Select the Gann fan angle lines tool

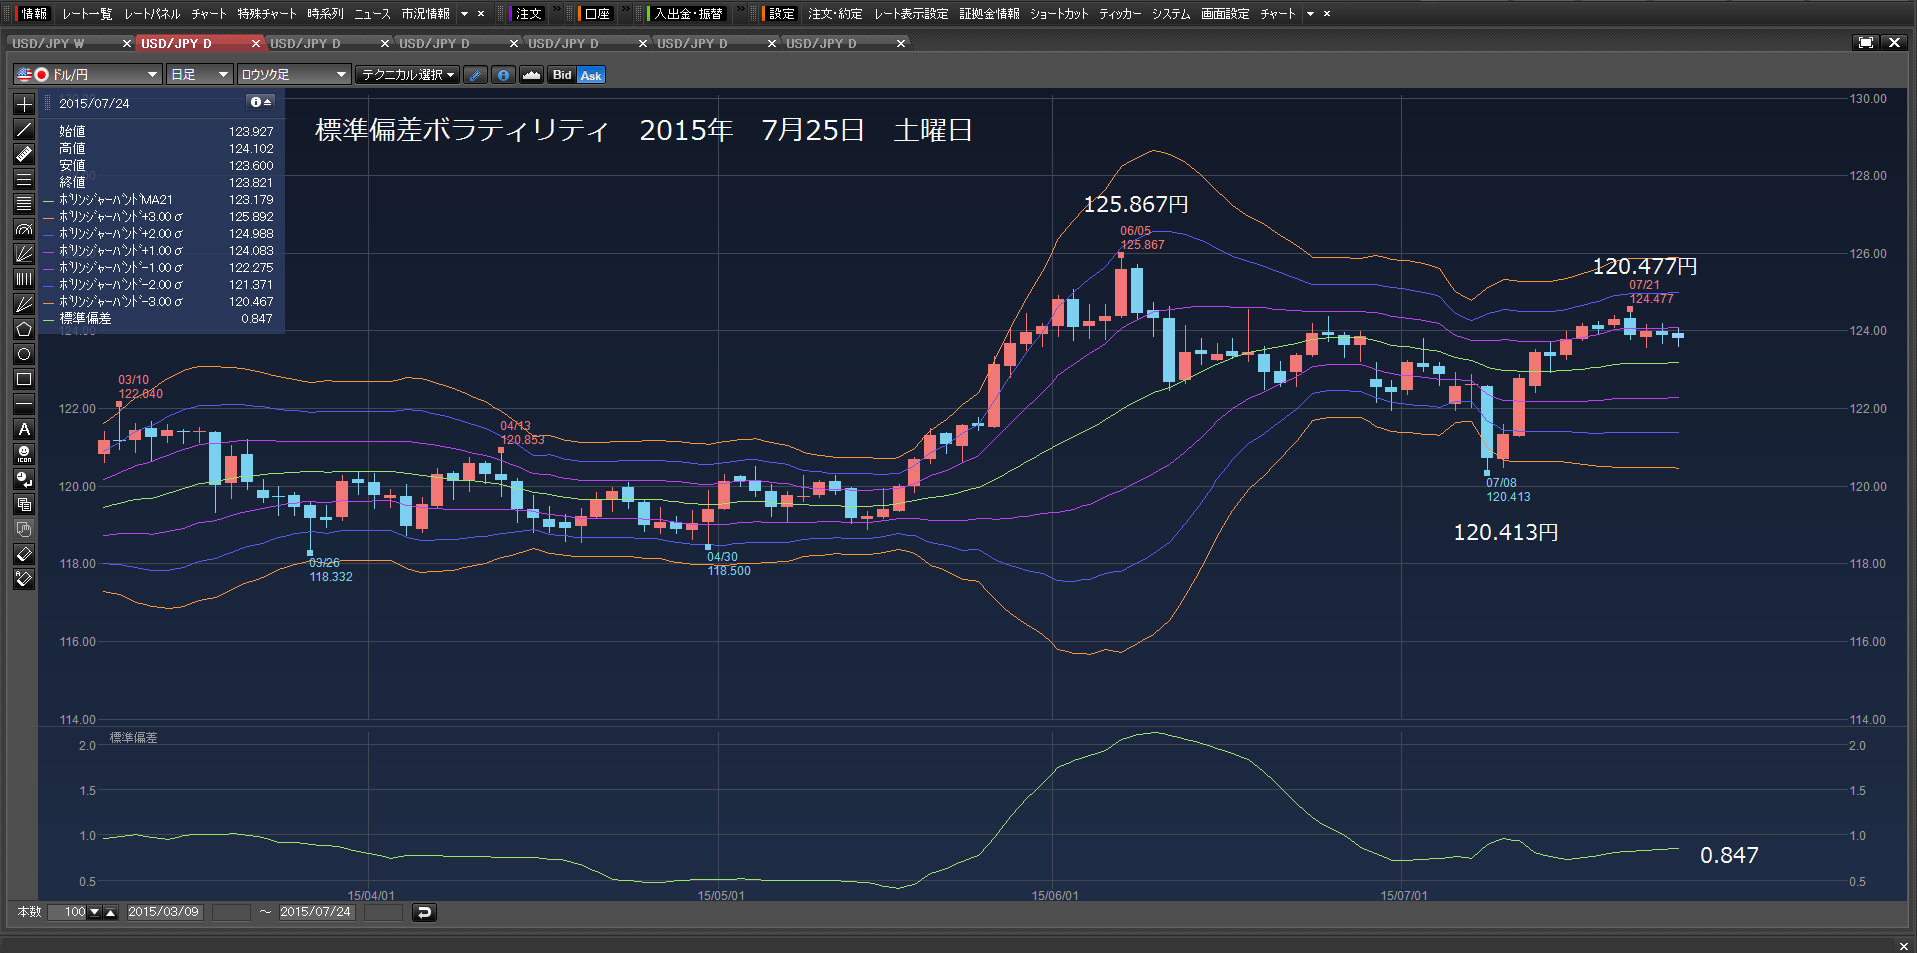24,304
